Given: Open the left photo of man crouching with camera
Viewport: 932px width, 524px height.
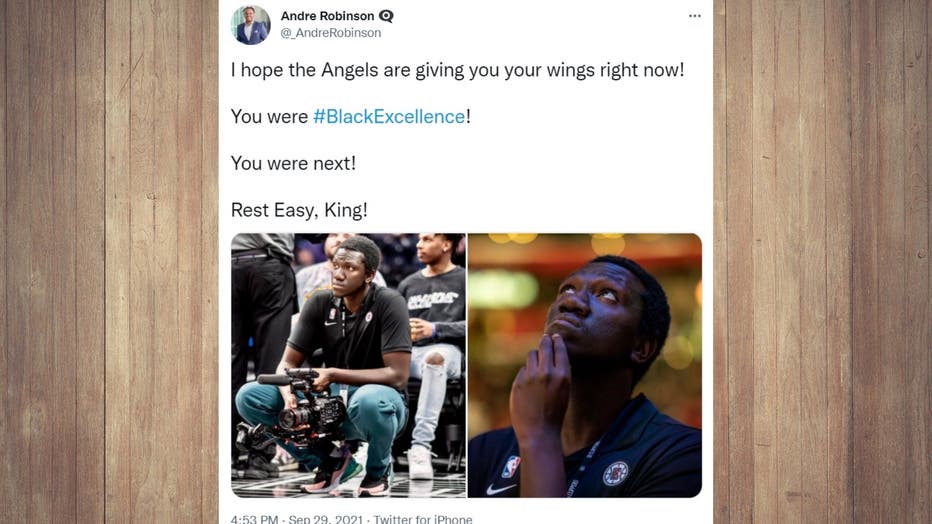Looking at the screenshot, I should click(348, 365).
